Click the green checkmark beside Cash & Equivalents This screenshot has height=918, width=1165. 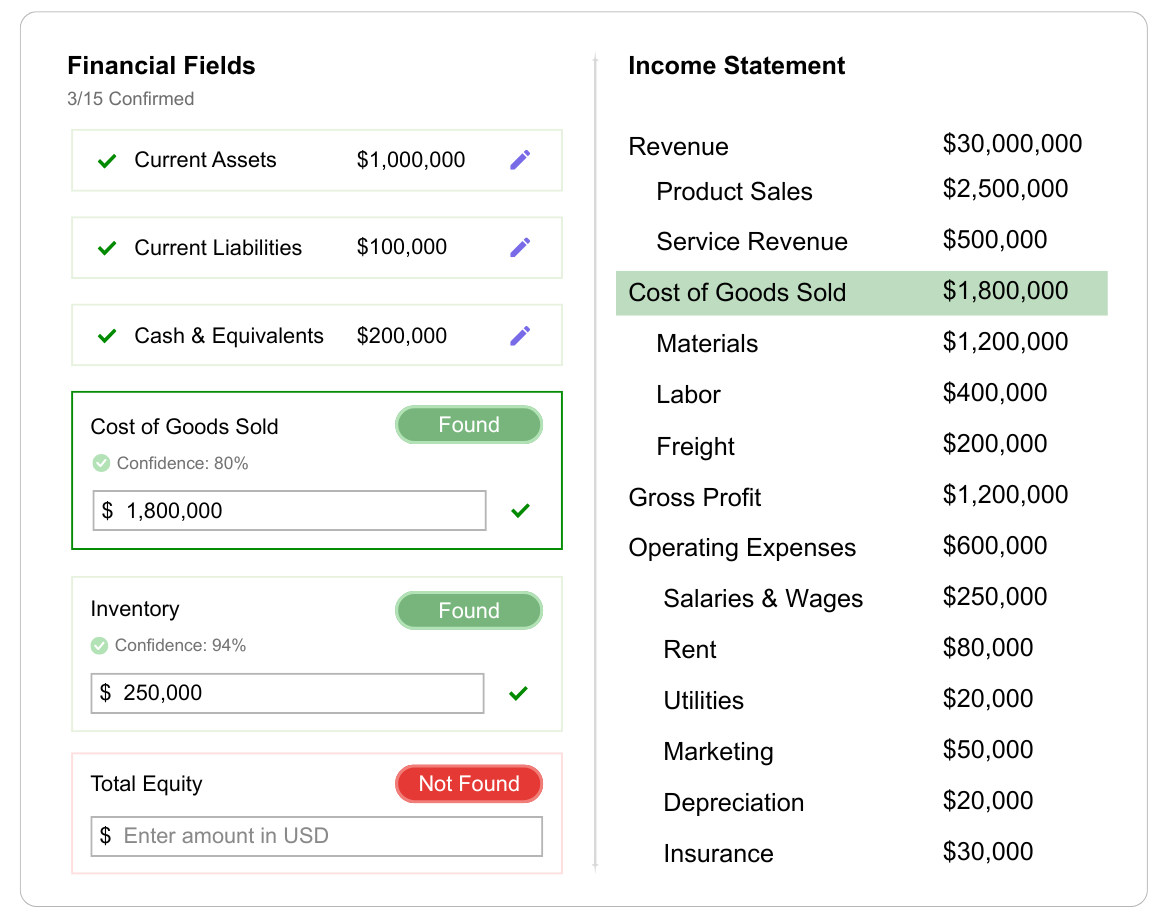(107, 337)
